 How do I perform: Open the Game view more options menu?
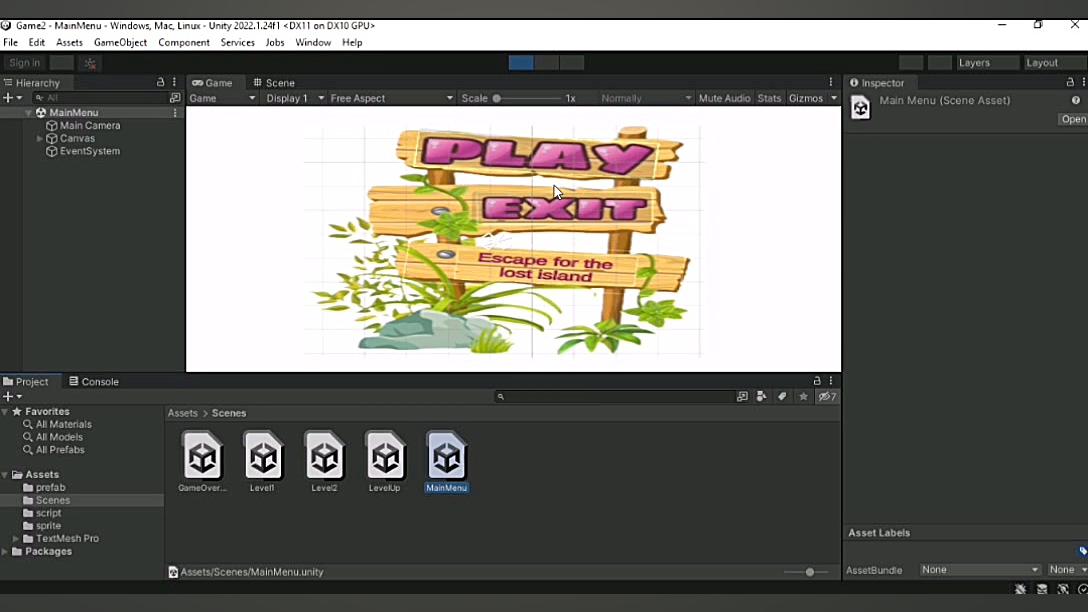(831, 82)
